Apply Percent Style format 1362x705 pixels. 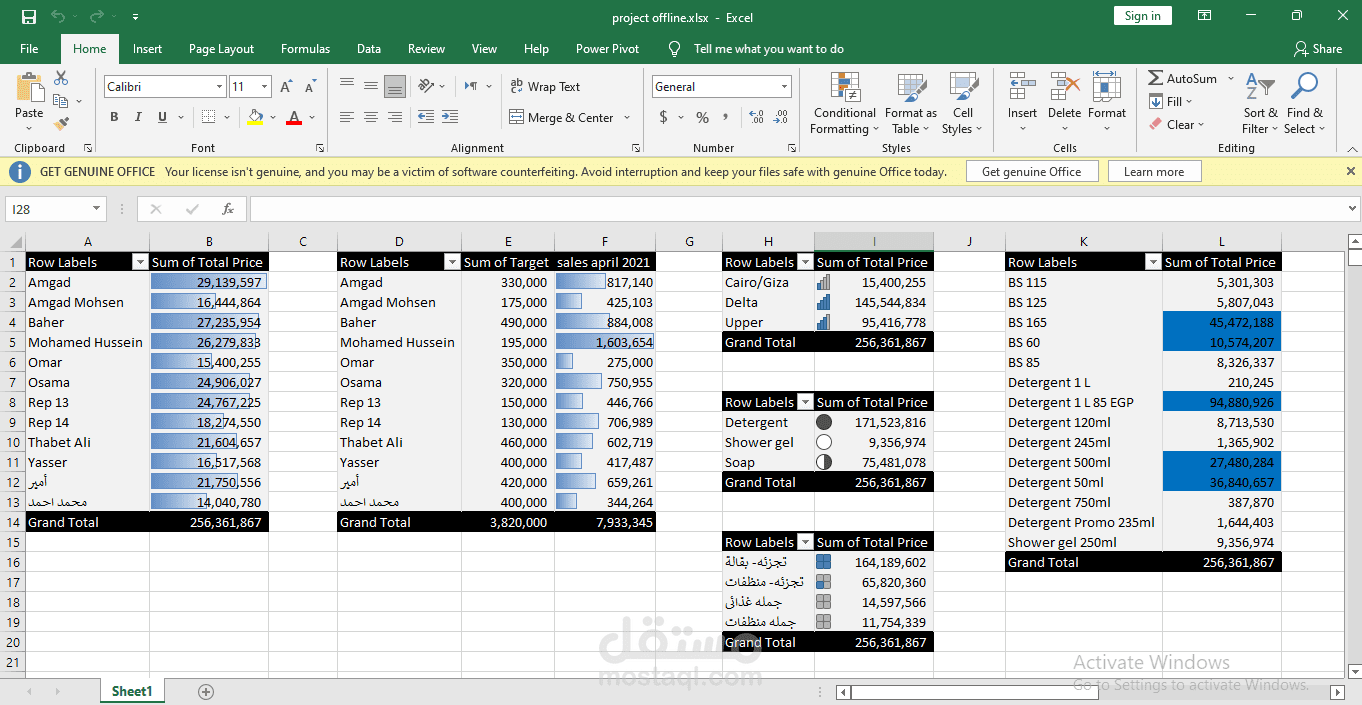702,117
